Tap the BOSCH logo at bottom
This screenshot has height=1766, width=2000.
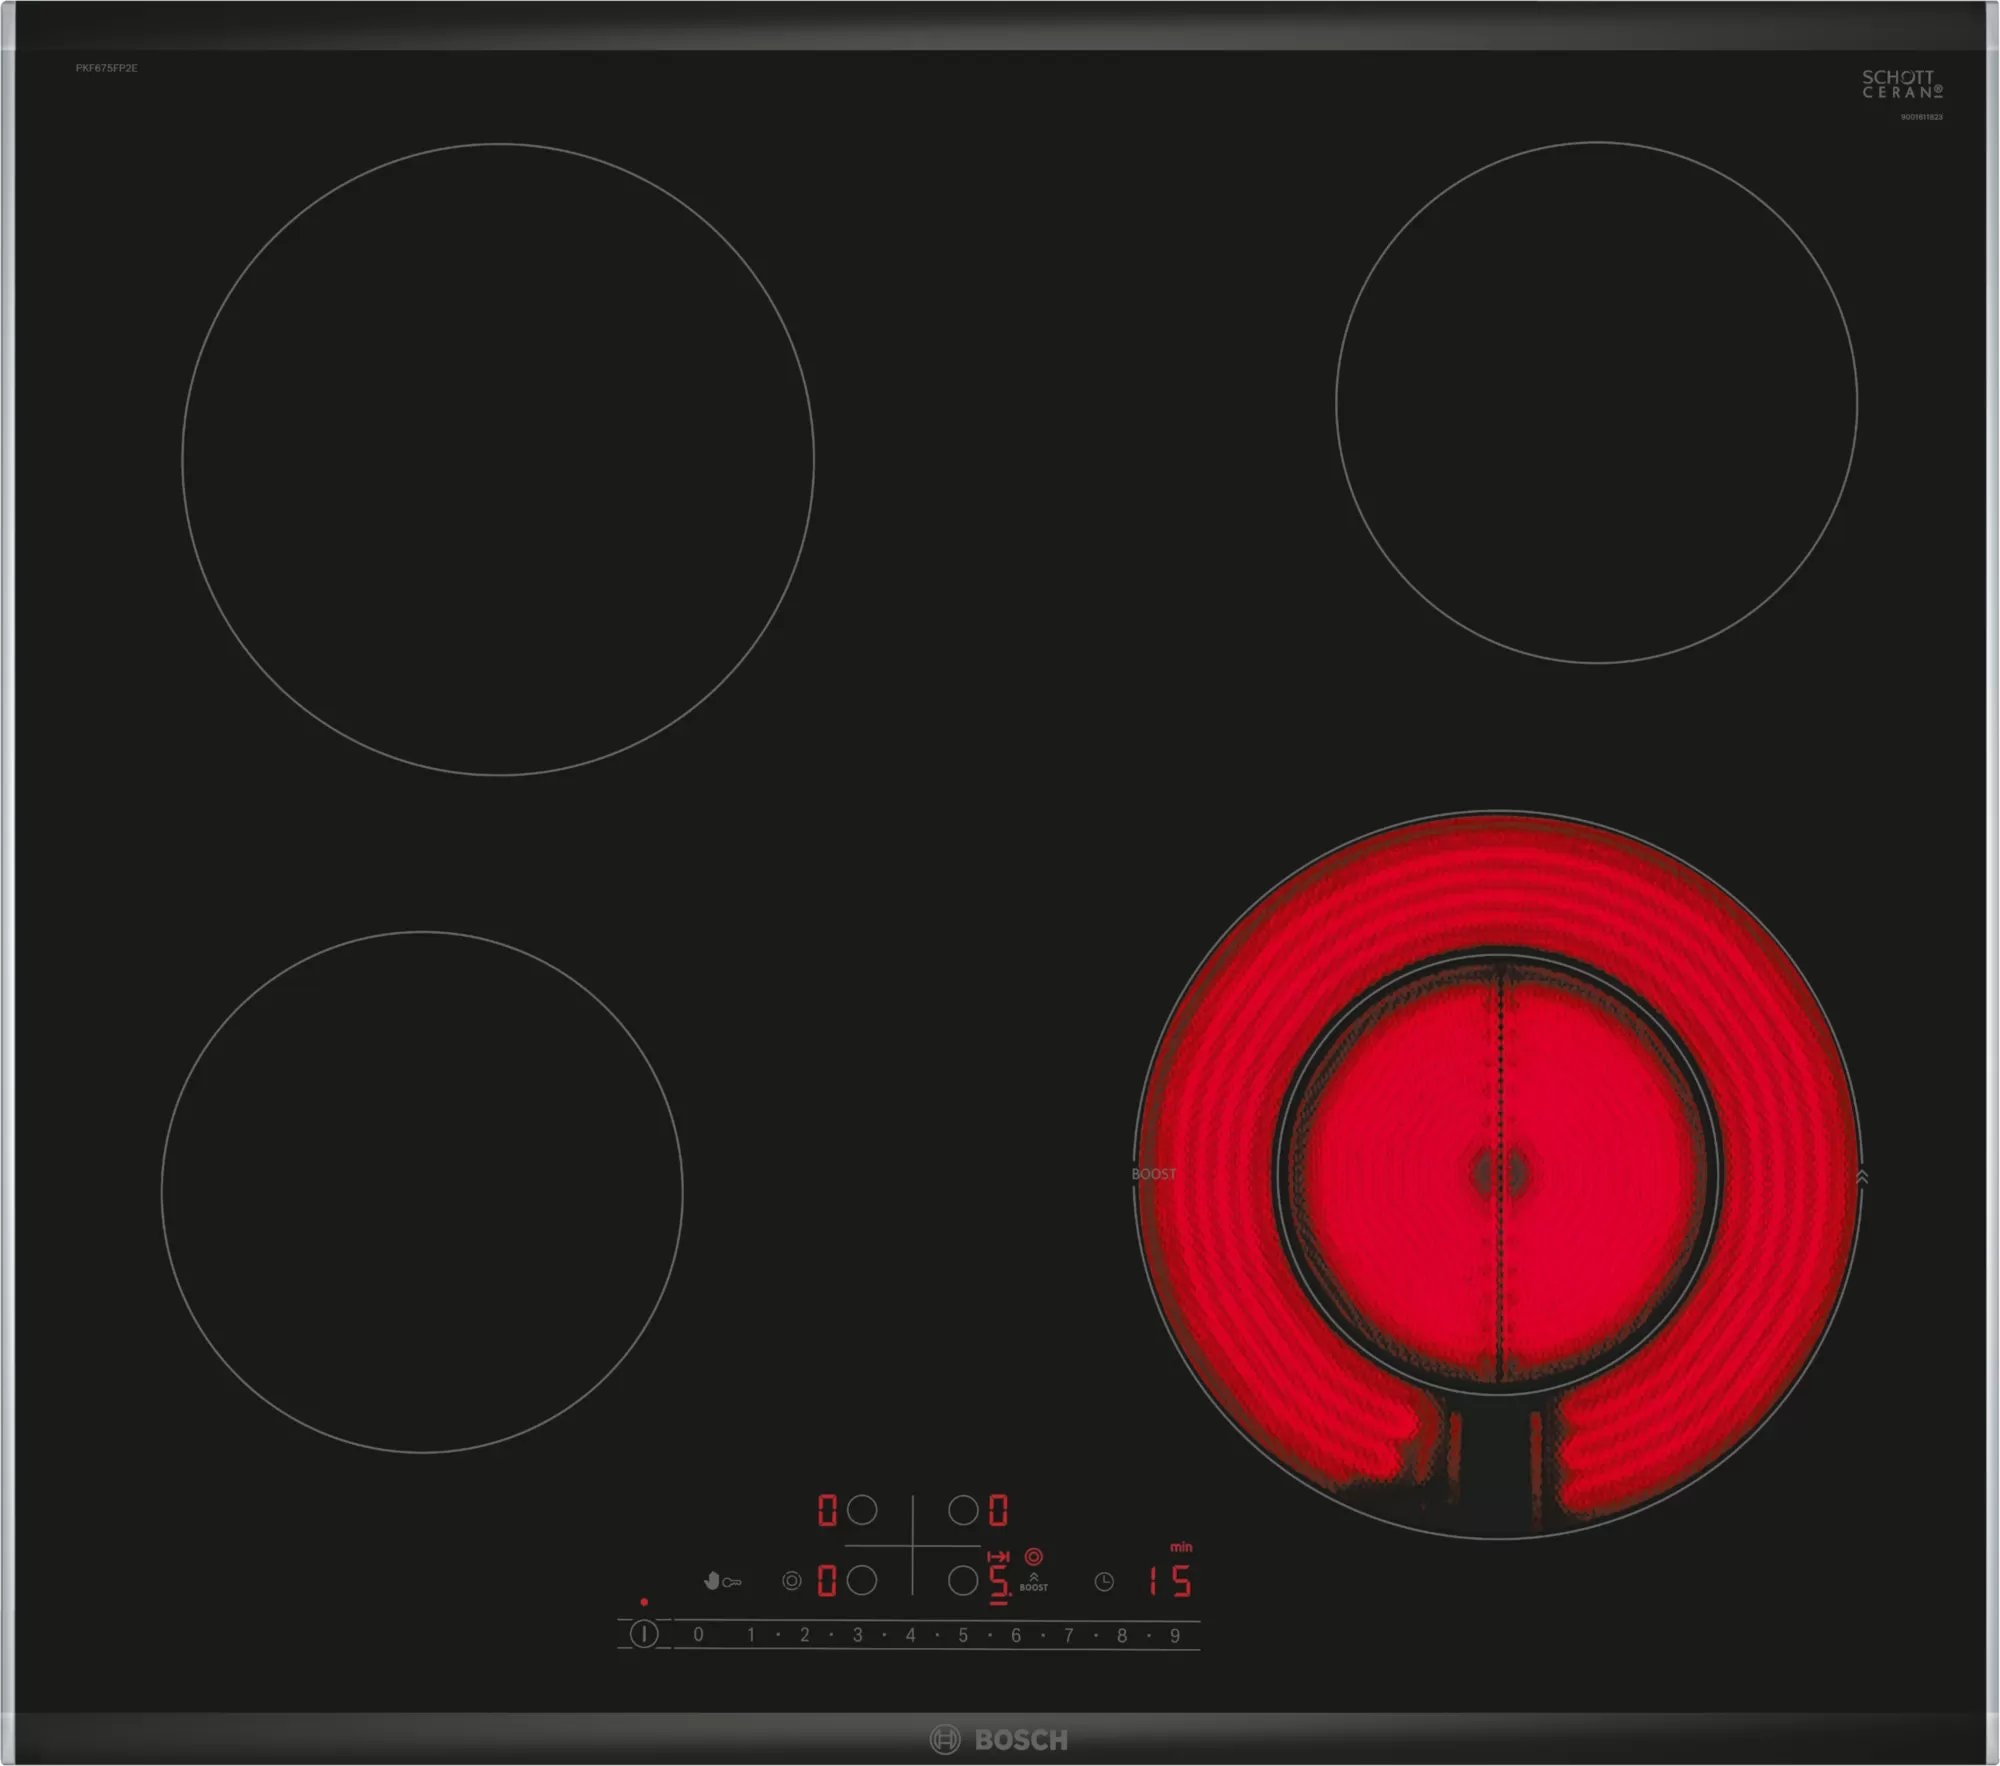coord(1000,1739)
